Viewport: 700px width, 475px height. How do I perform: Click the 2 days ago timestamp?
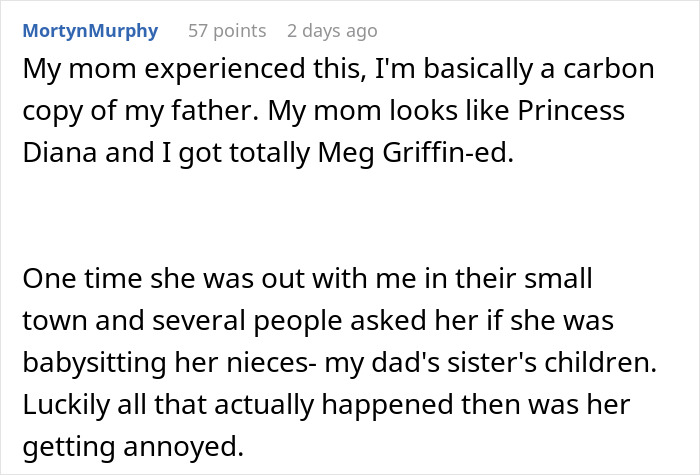[x=332, y=31]
